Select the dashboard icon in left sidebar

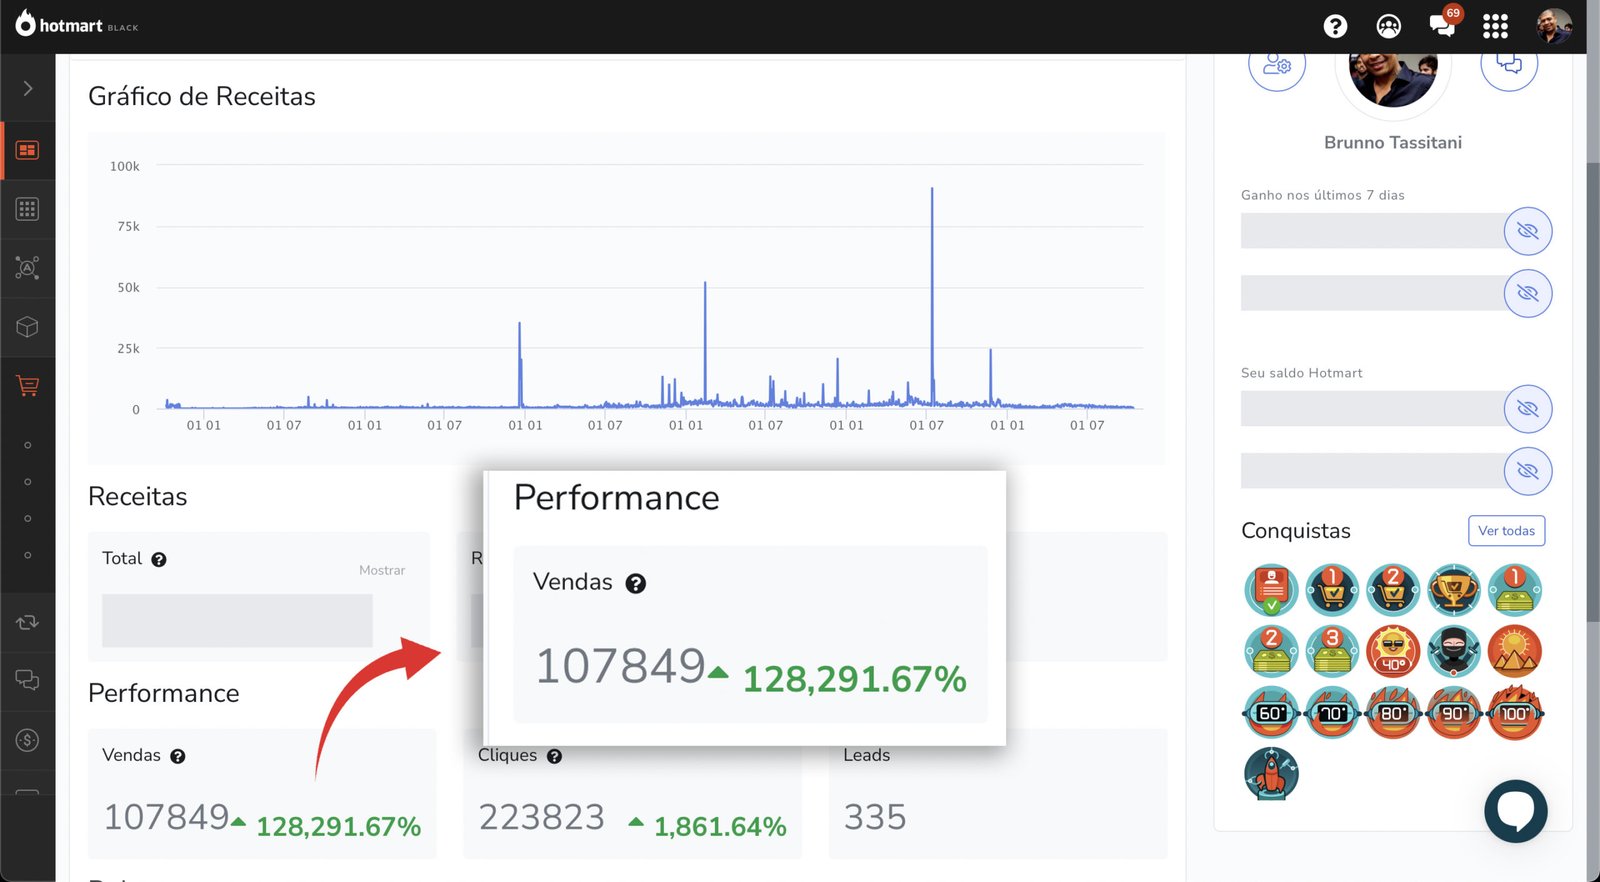[28, 150]
